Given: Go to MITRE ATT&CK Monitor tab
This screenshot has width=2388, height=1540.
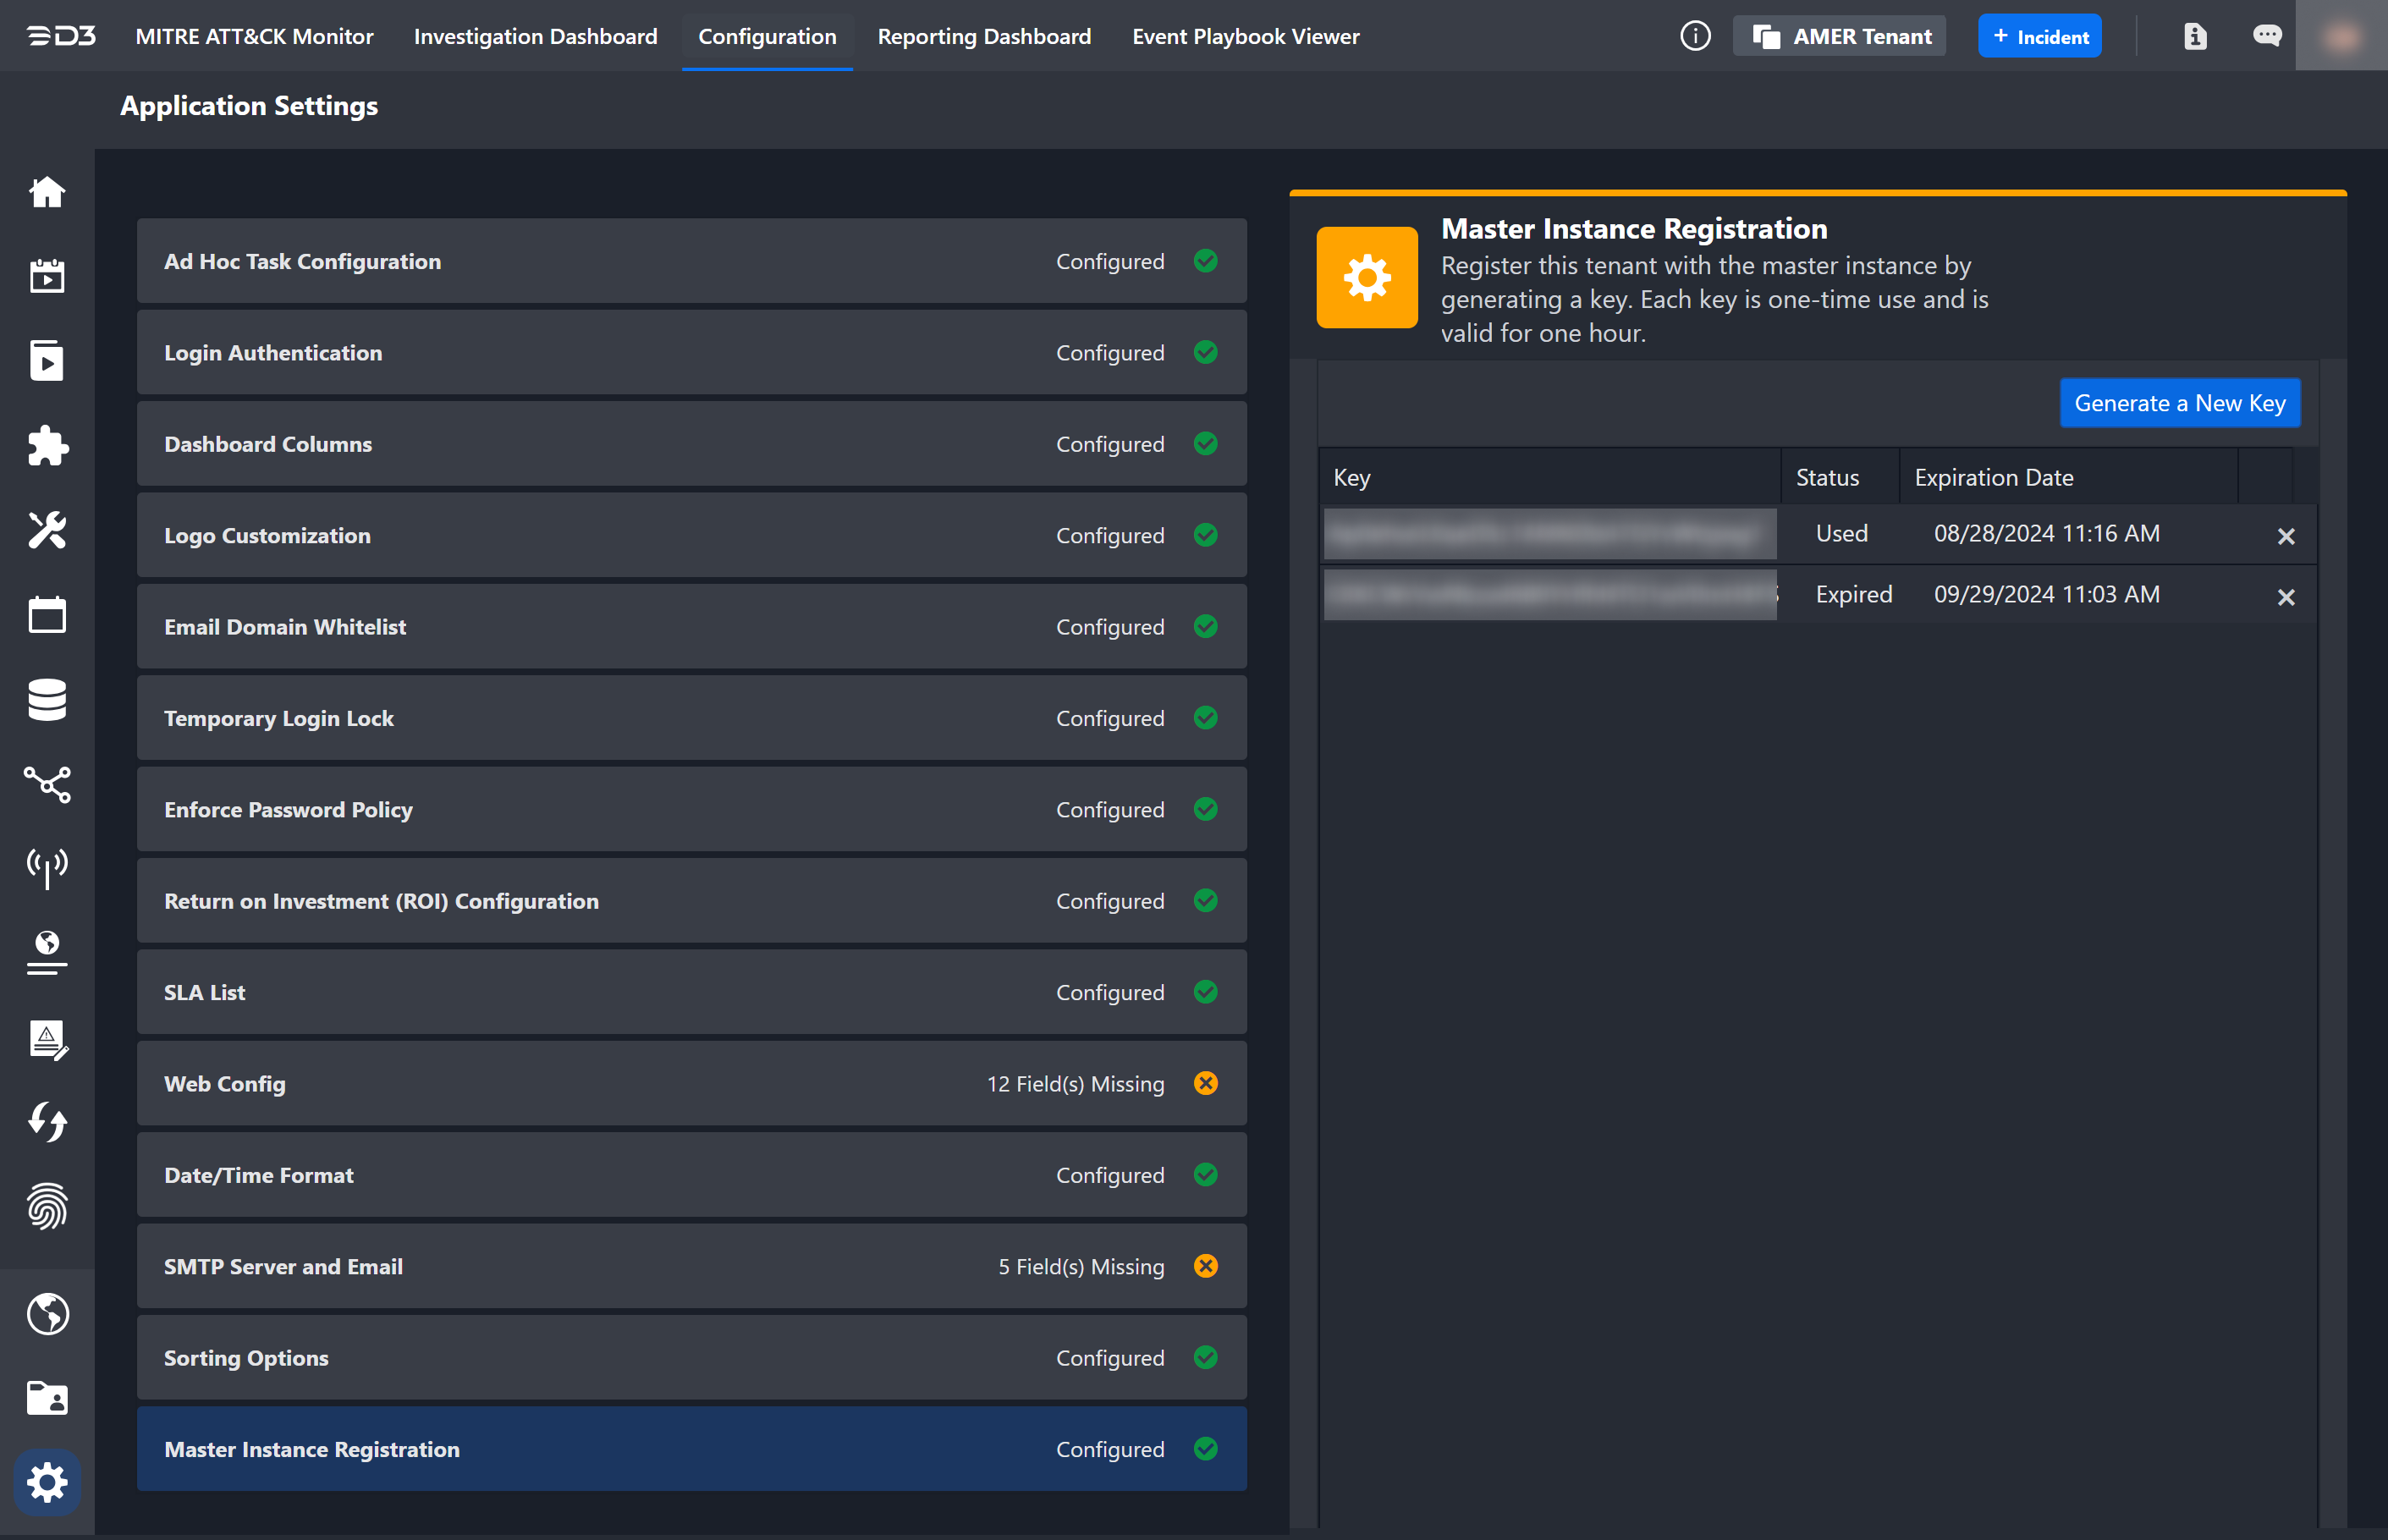Looking at the screenshot, I should click(x=254, y=37).
